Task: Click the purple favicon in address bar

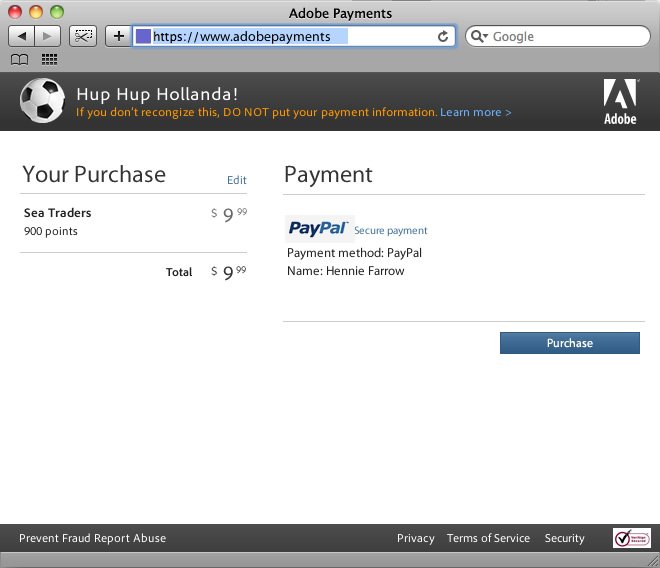Action: point(143,36)
